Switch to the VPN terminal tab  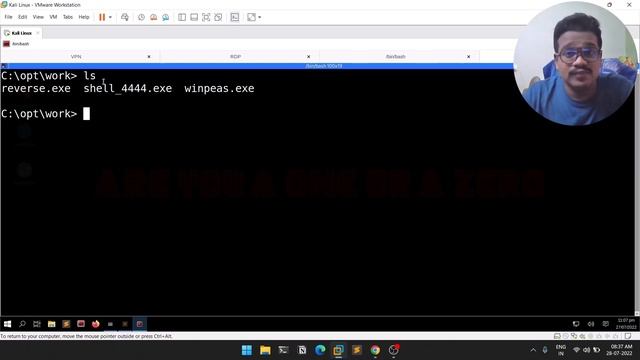point(76,57)
